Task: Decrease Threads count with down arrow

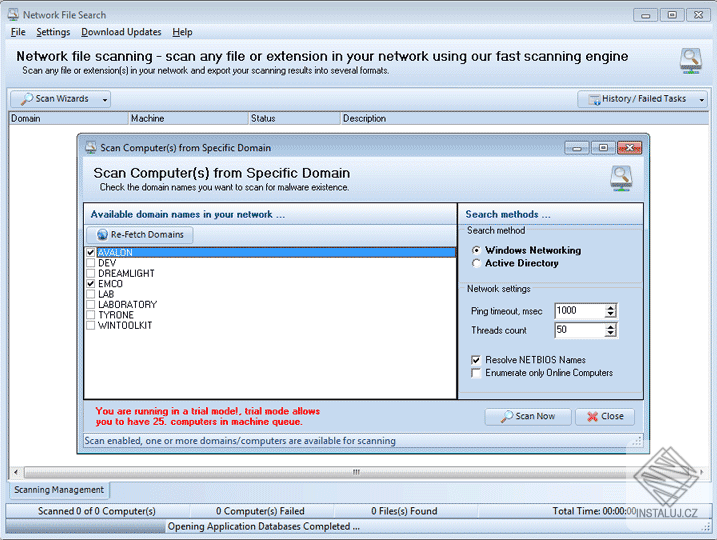Action: tap(610, 334)
